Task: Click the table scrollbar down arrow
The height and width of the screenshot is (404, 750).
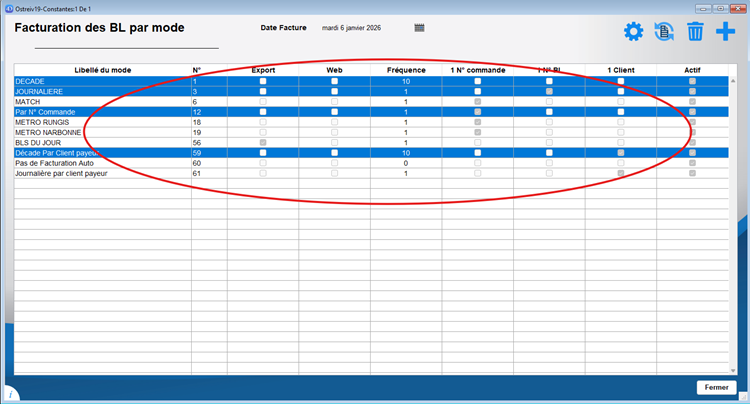Action: (733, 370)
